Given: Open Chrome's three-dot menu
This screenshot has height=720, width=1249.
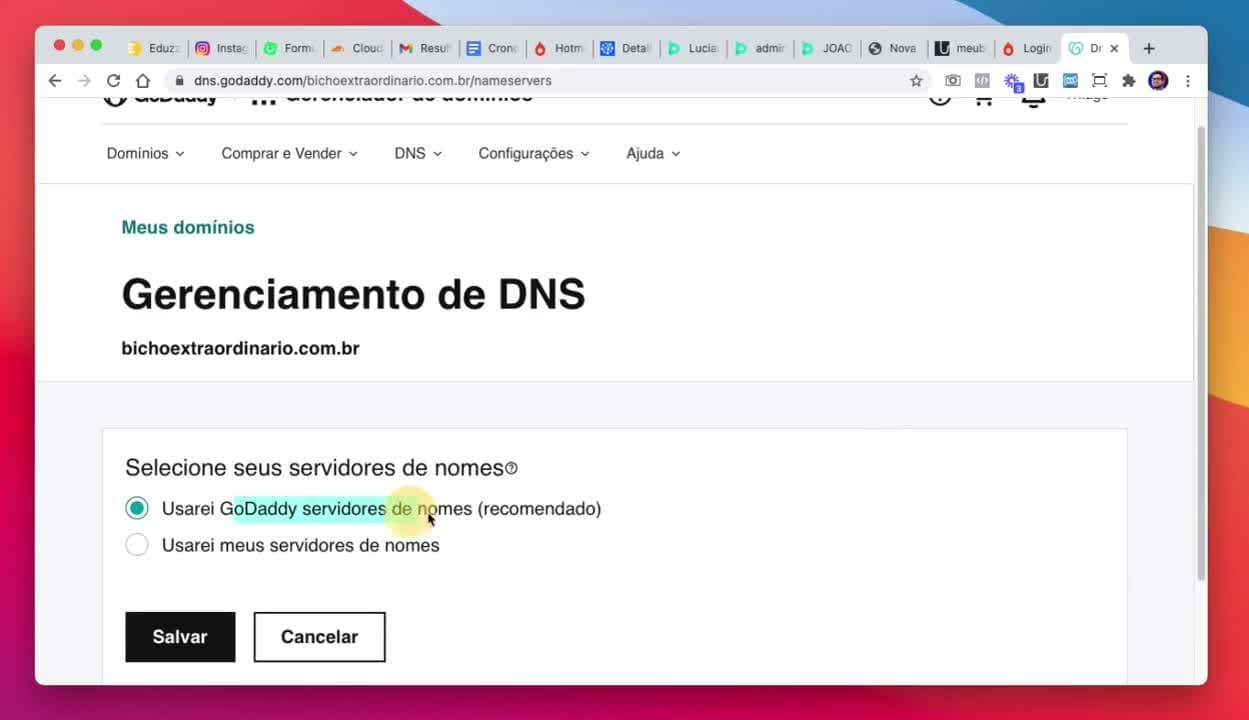Looking at the screenshot, I should click(1188, 81).
